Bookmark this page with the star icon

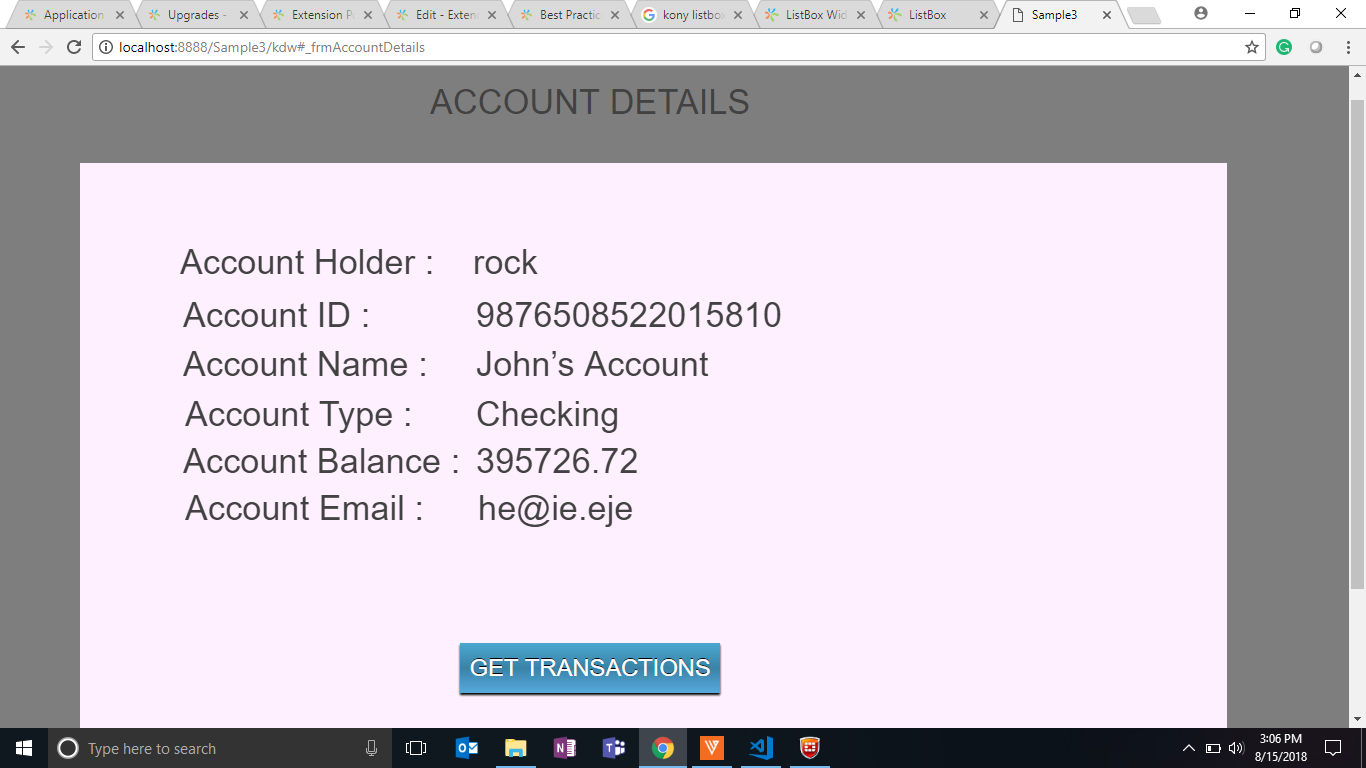[x=1251, y=47]
